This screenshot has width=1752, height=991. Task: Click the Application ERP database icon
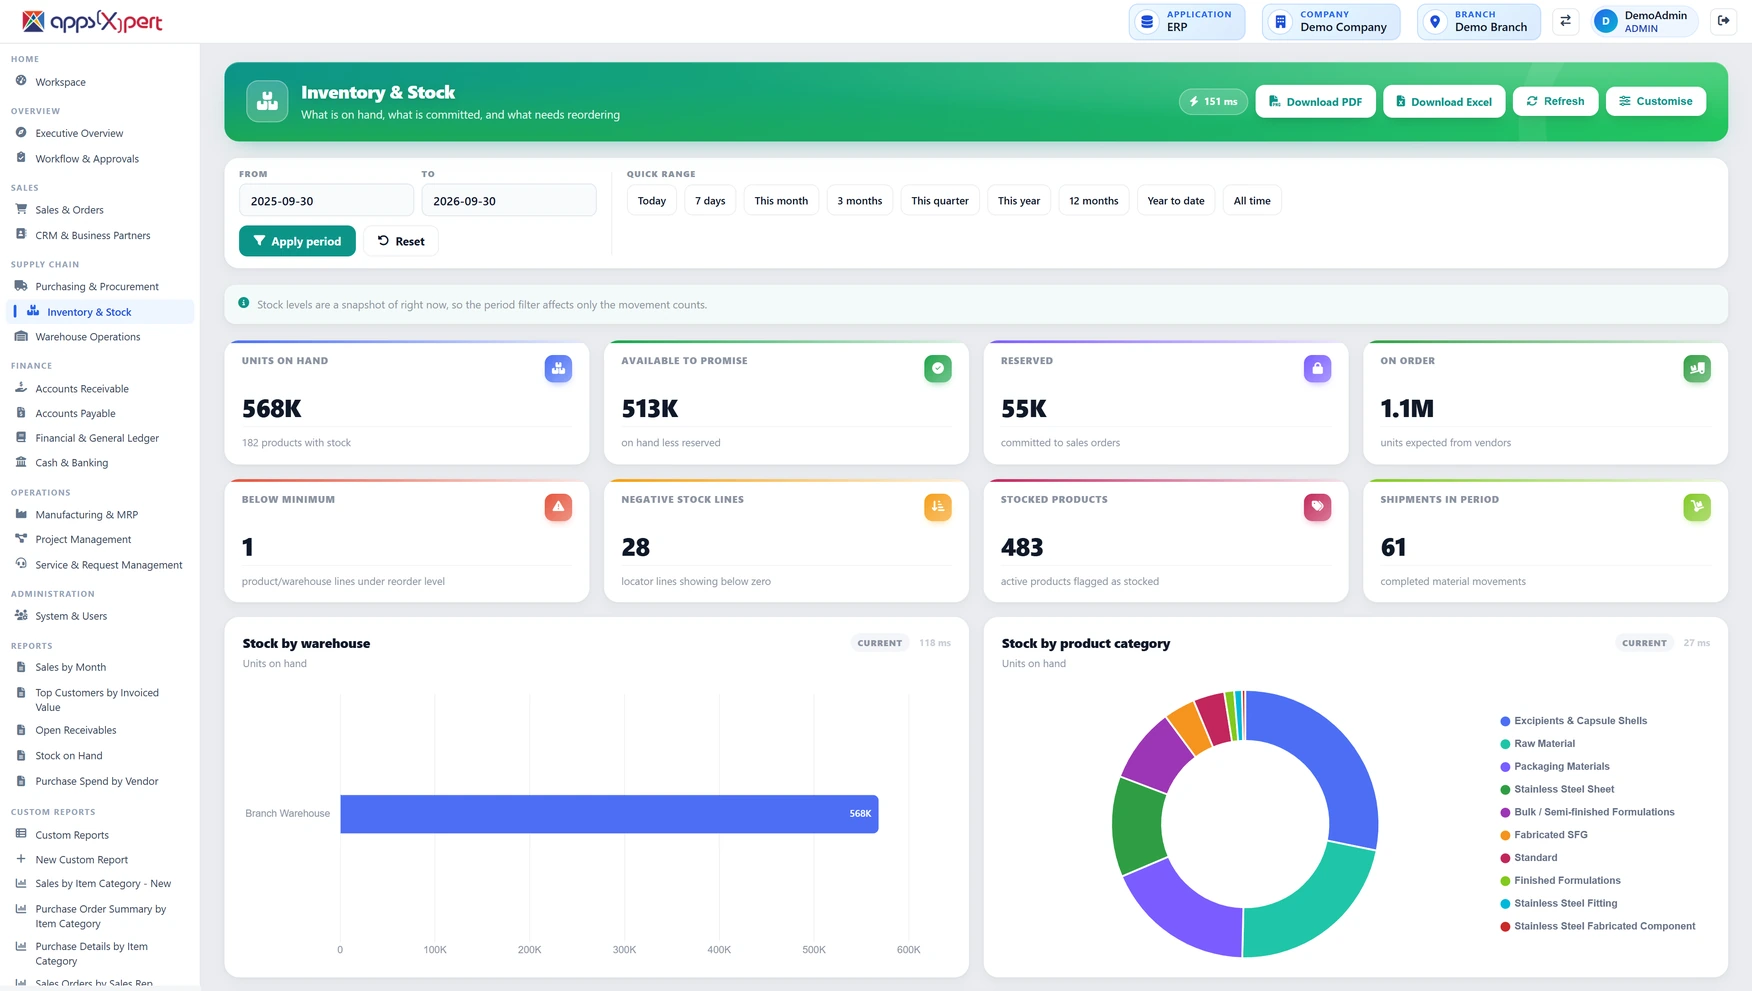tap(1148, 21)
